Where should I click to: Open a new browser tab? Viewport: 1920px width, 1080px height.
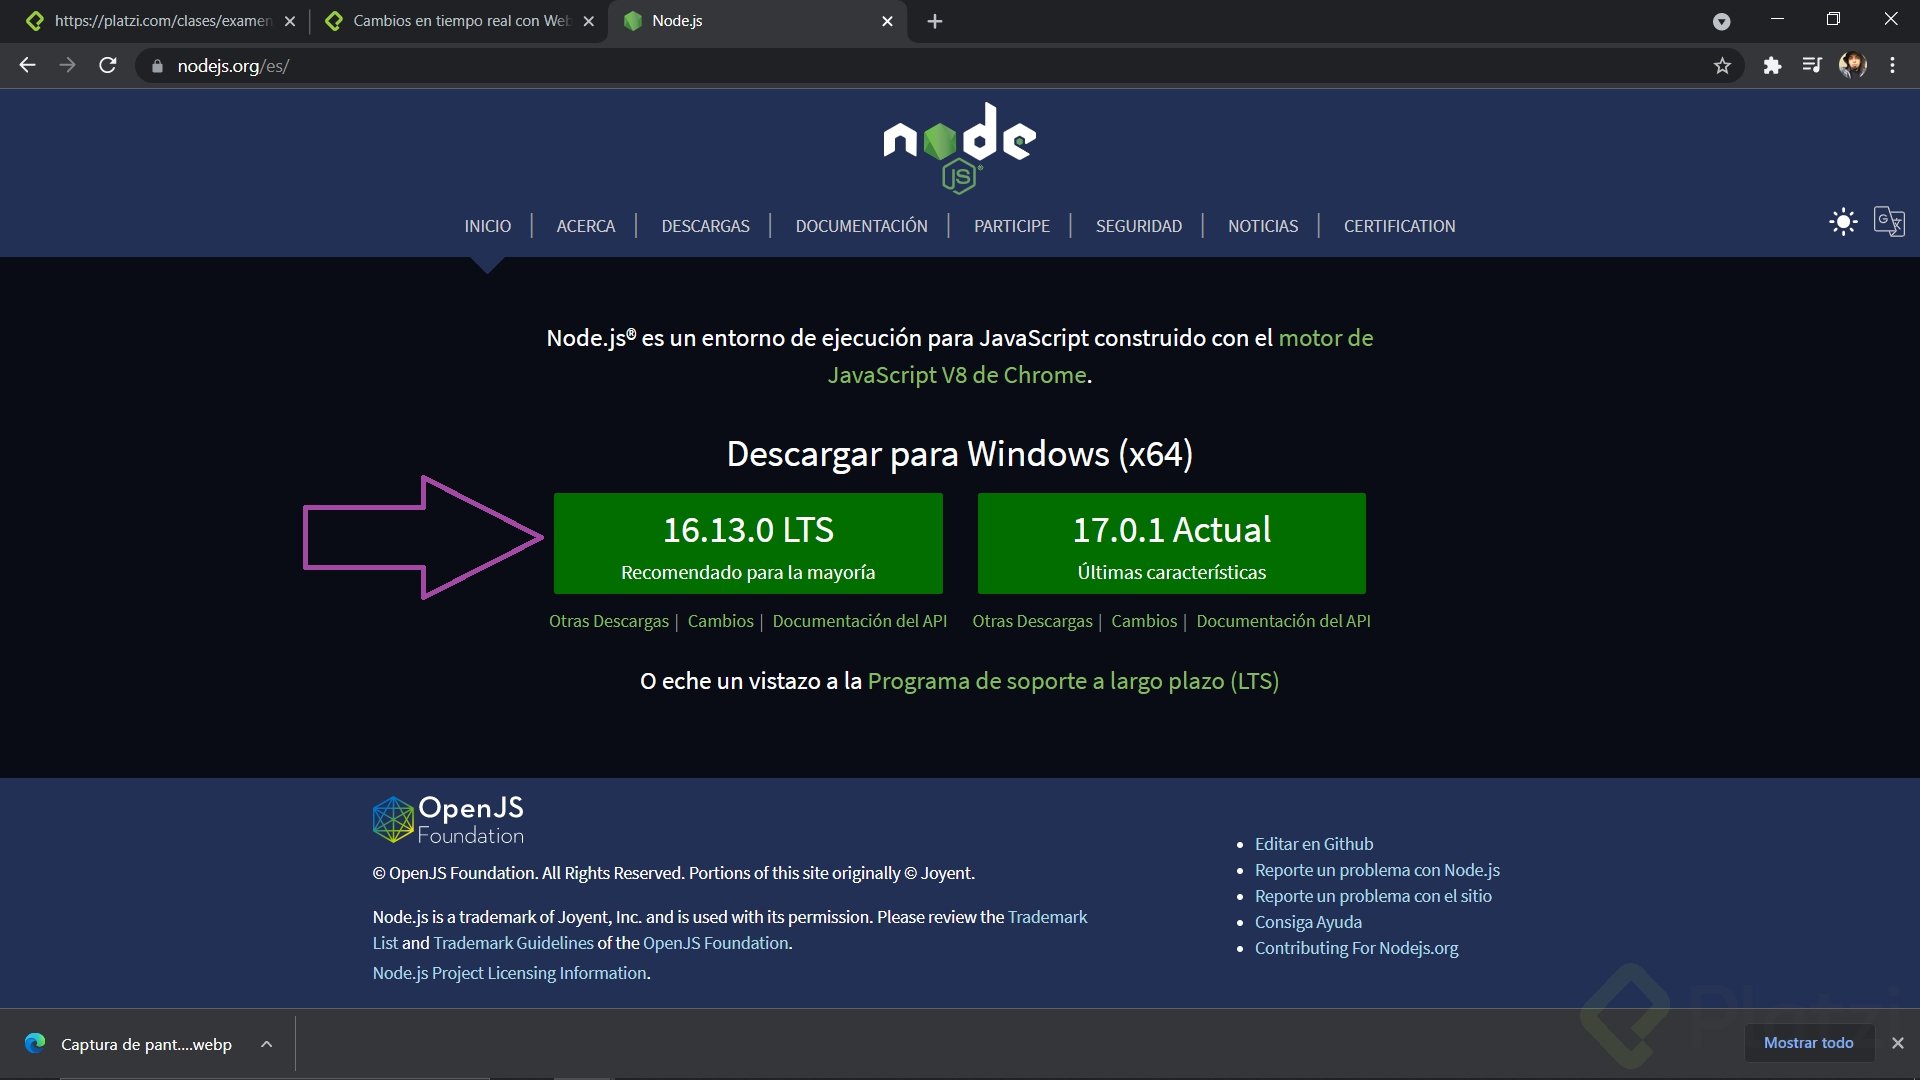click(935, 21)
